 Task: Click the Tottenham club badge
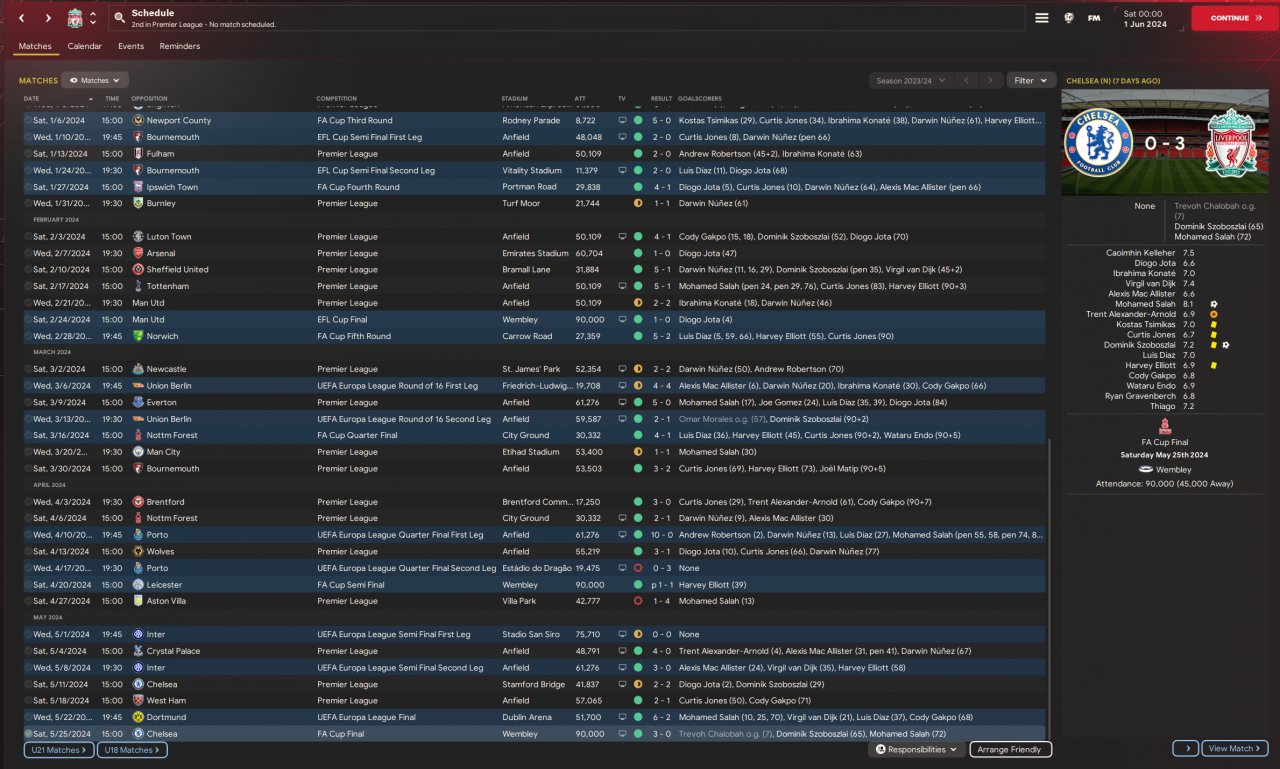tap(138, 286)
